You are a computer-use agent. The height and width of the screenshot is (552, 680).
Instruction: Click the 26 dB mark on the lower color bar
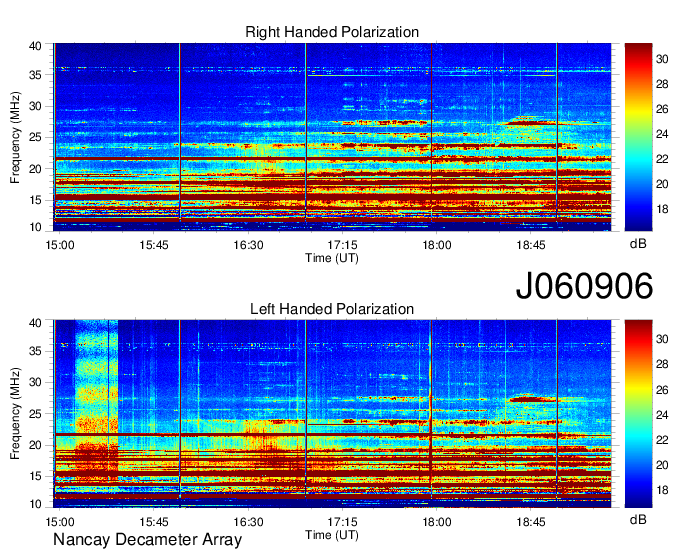tap(663, 390)
